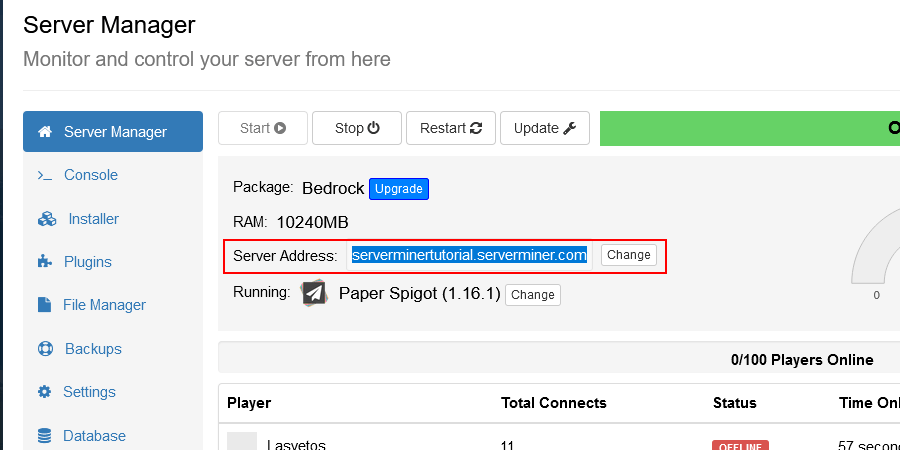Click the file icon beside File Manager

click(44, 305)
